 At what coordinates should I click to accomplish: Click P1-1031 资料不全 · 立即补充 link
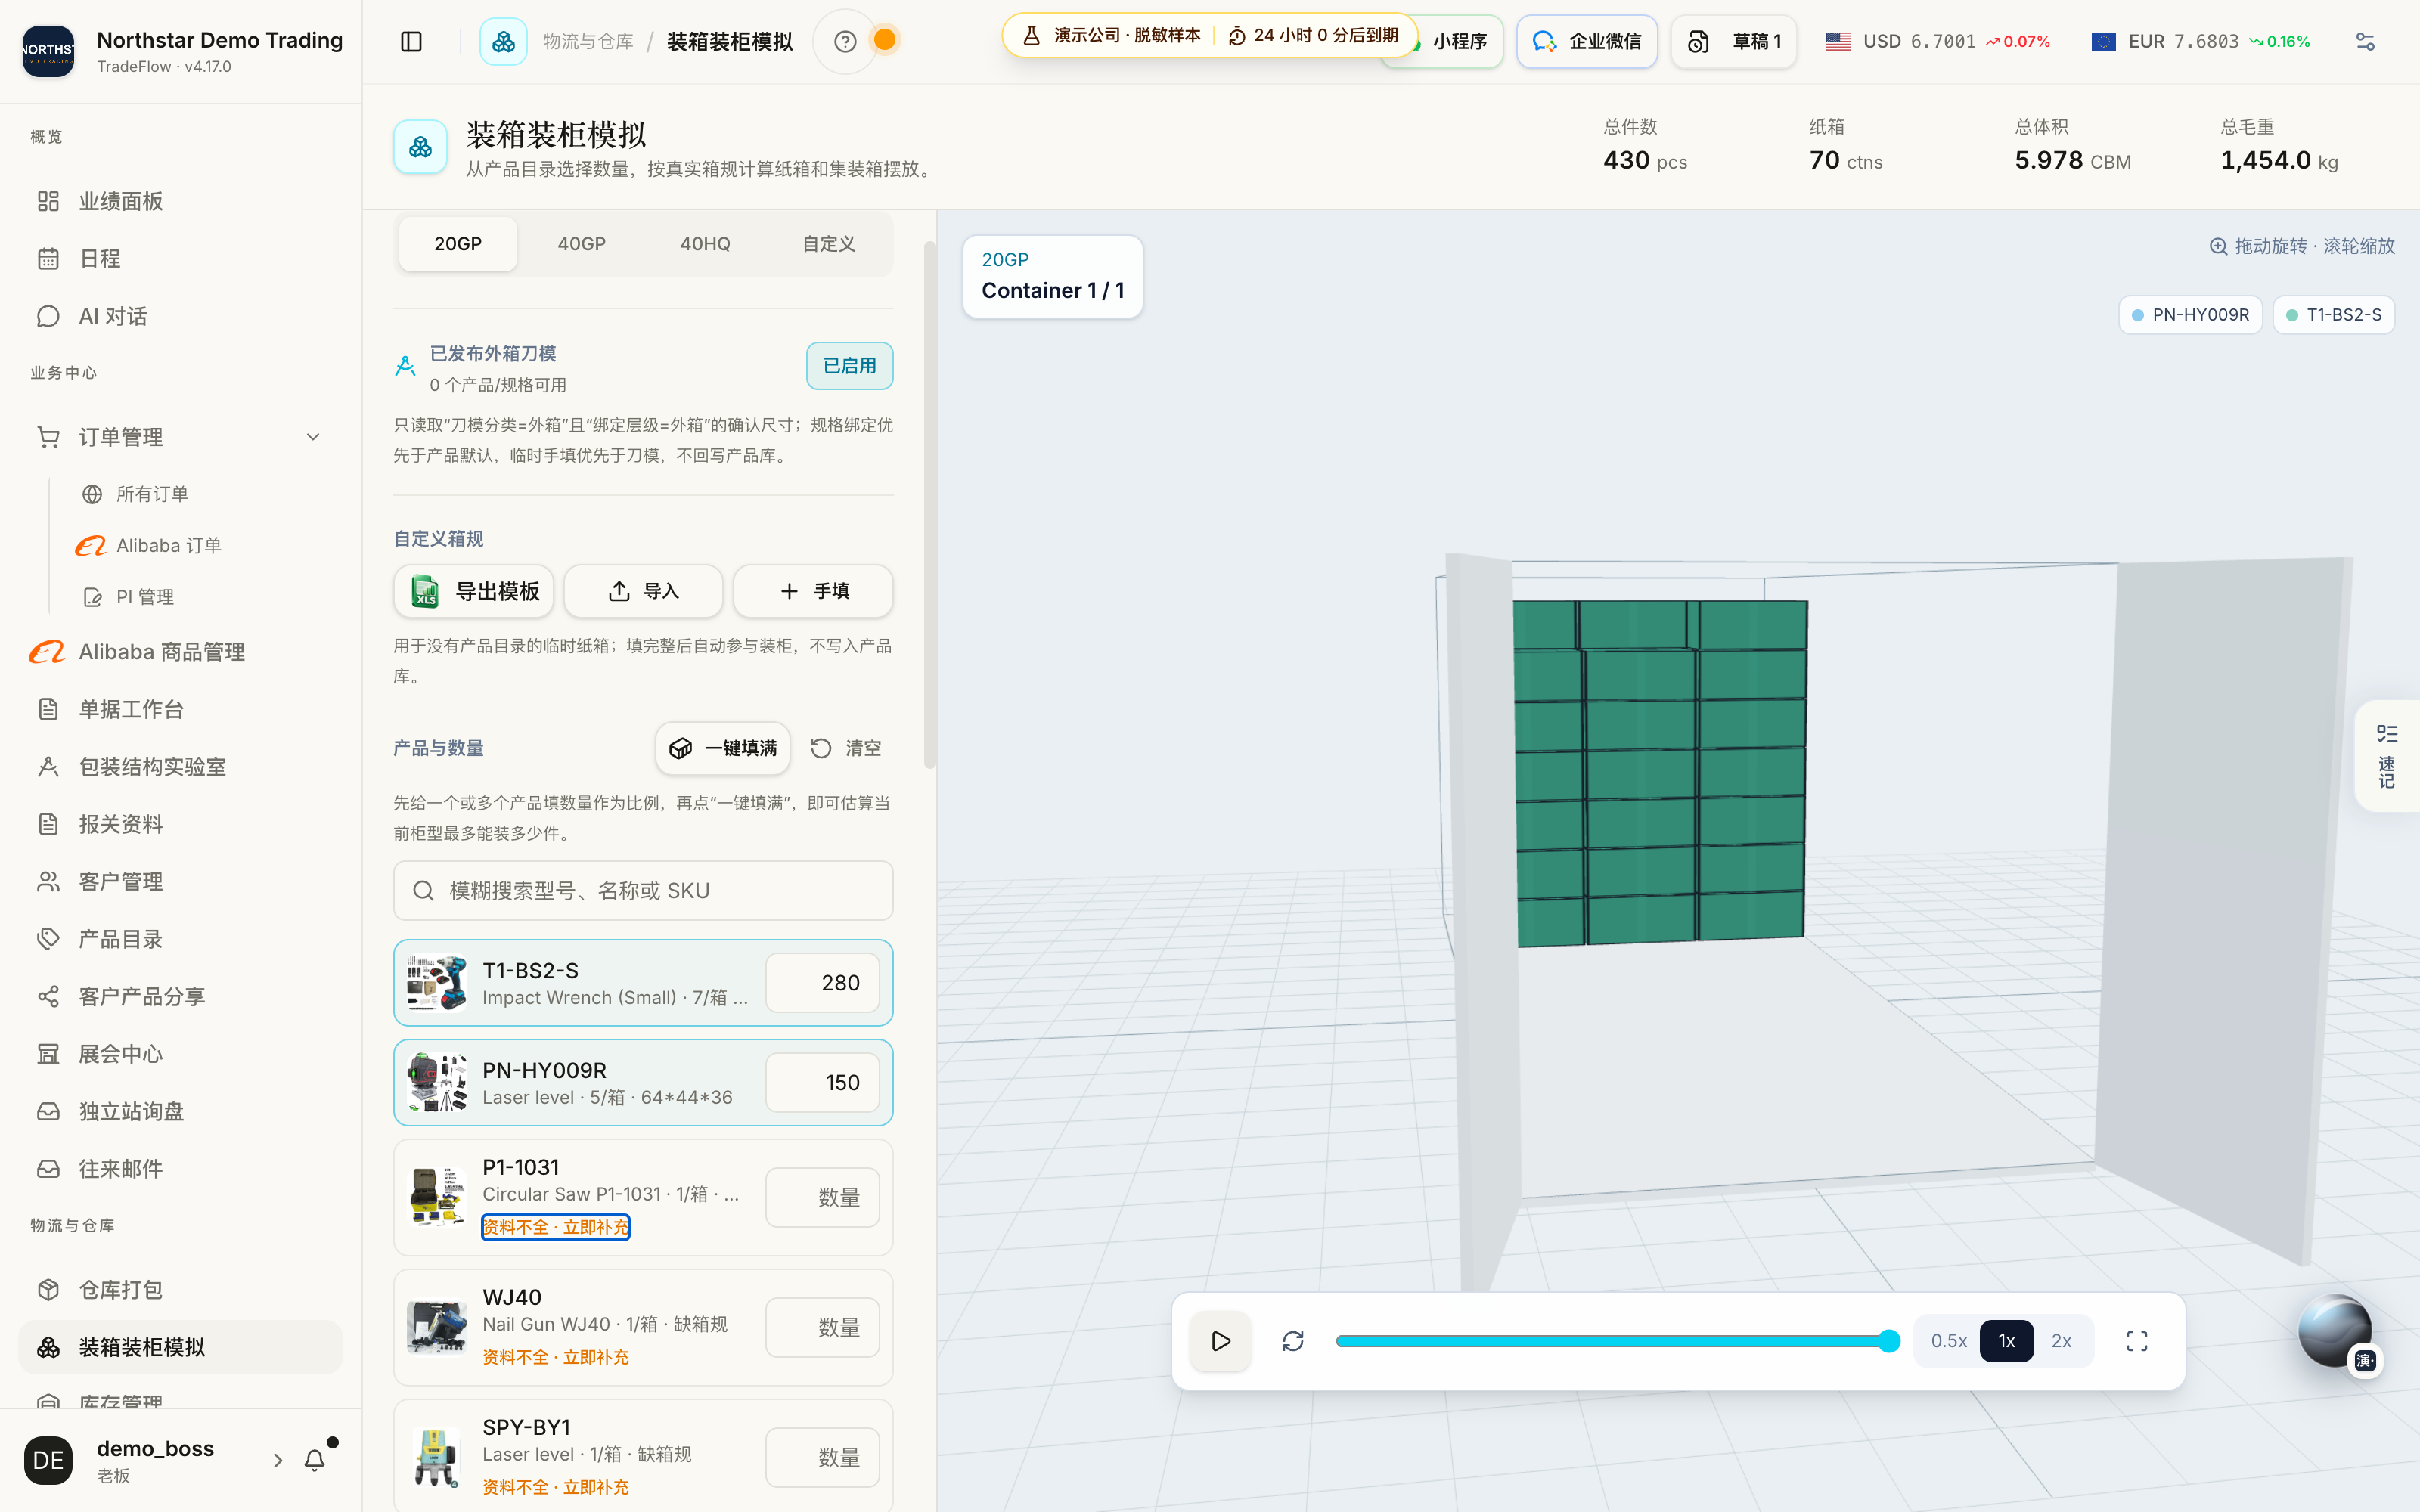coord(556,1227)
